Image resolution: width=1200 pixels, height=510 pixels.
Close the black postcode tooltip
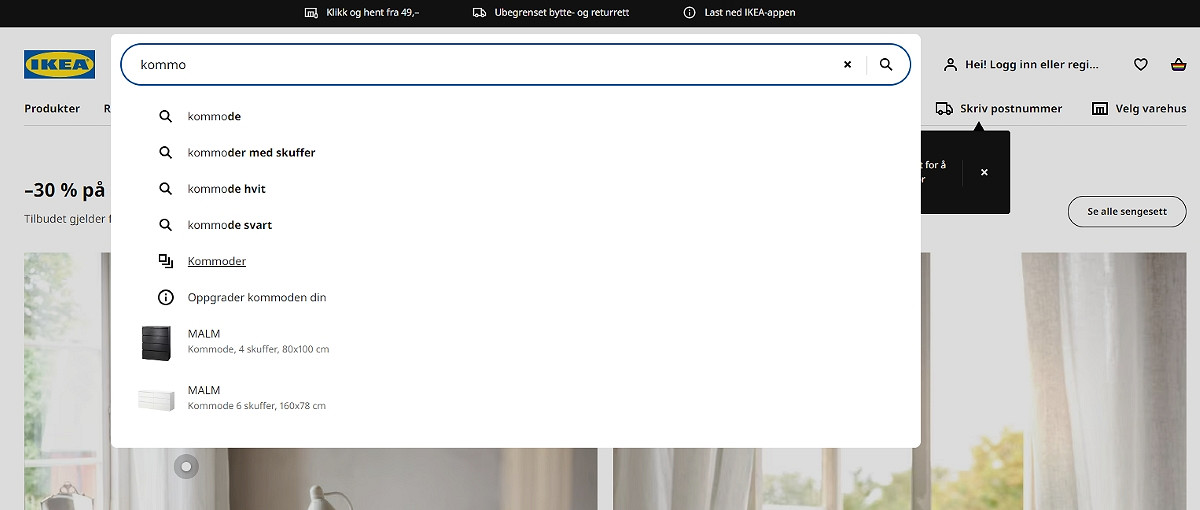tap(984, 172)
